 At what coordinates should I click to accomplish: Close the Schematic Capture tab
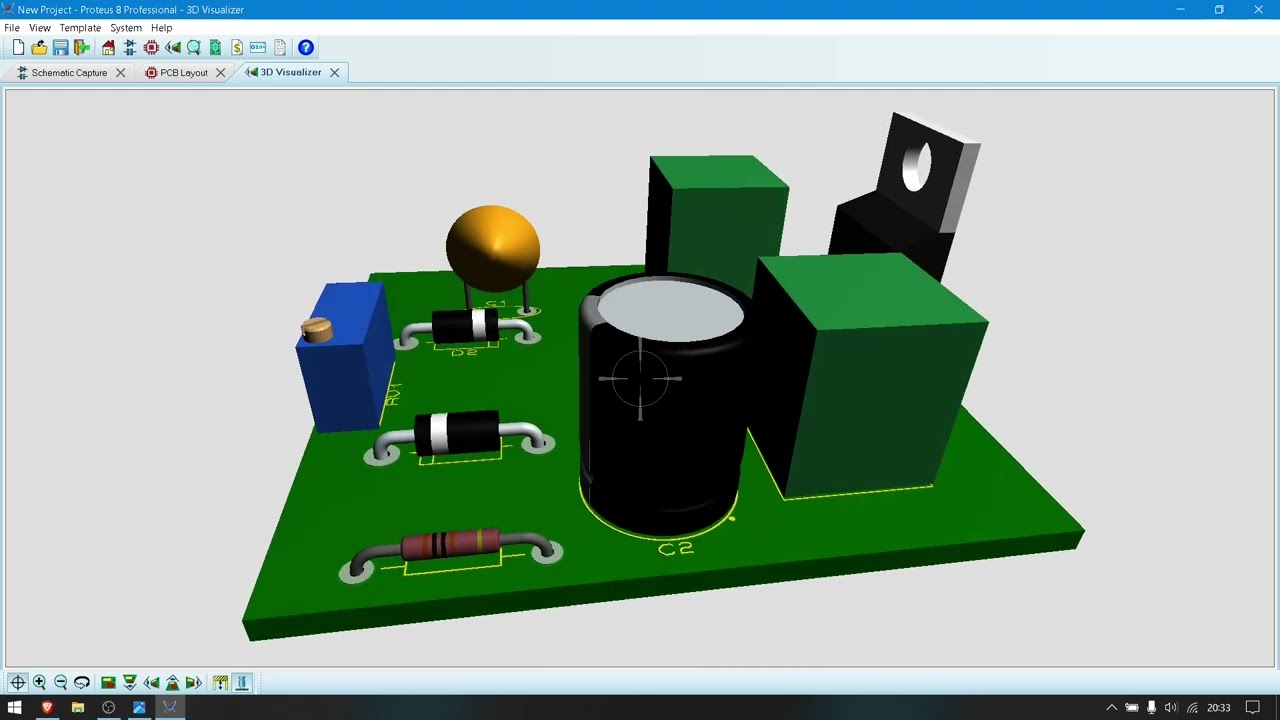point(121,73)
